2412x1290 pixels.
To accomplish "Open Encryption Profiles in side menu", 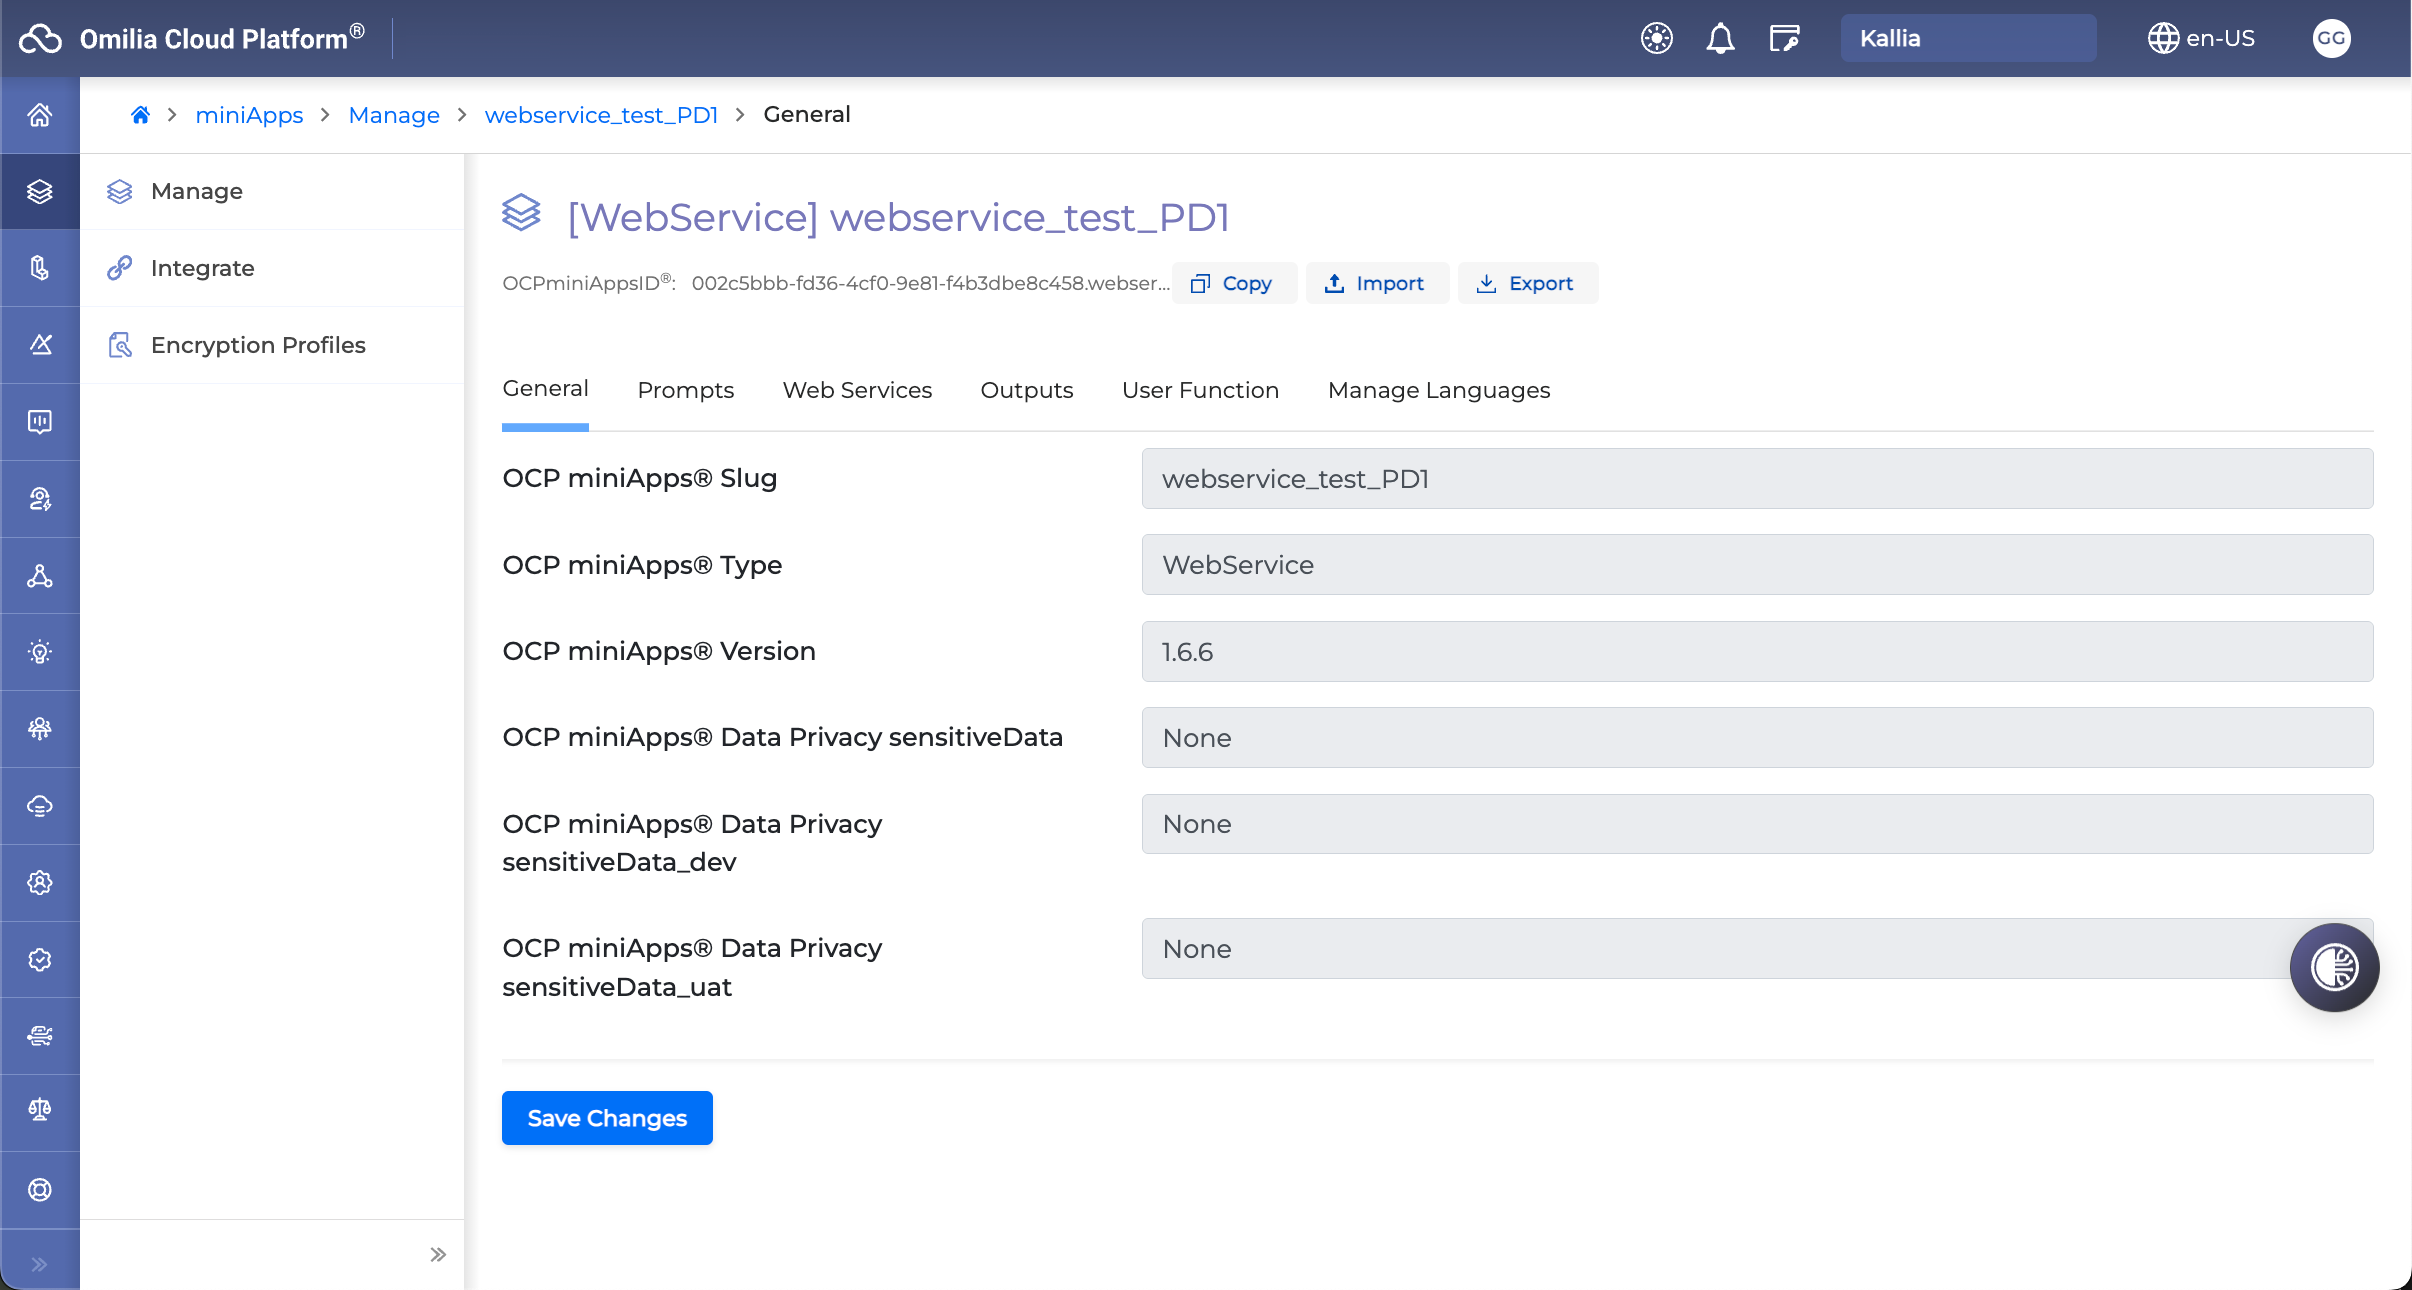I will pyautogui.click(x=258, y=345).
